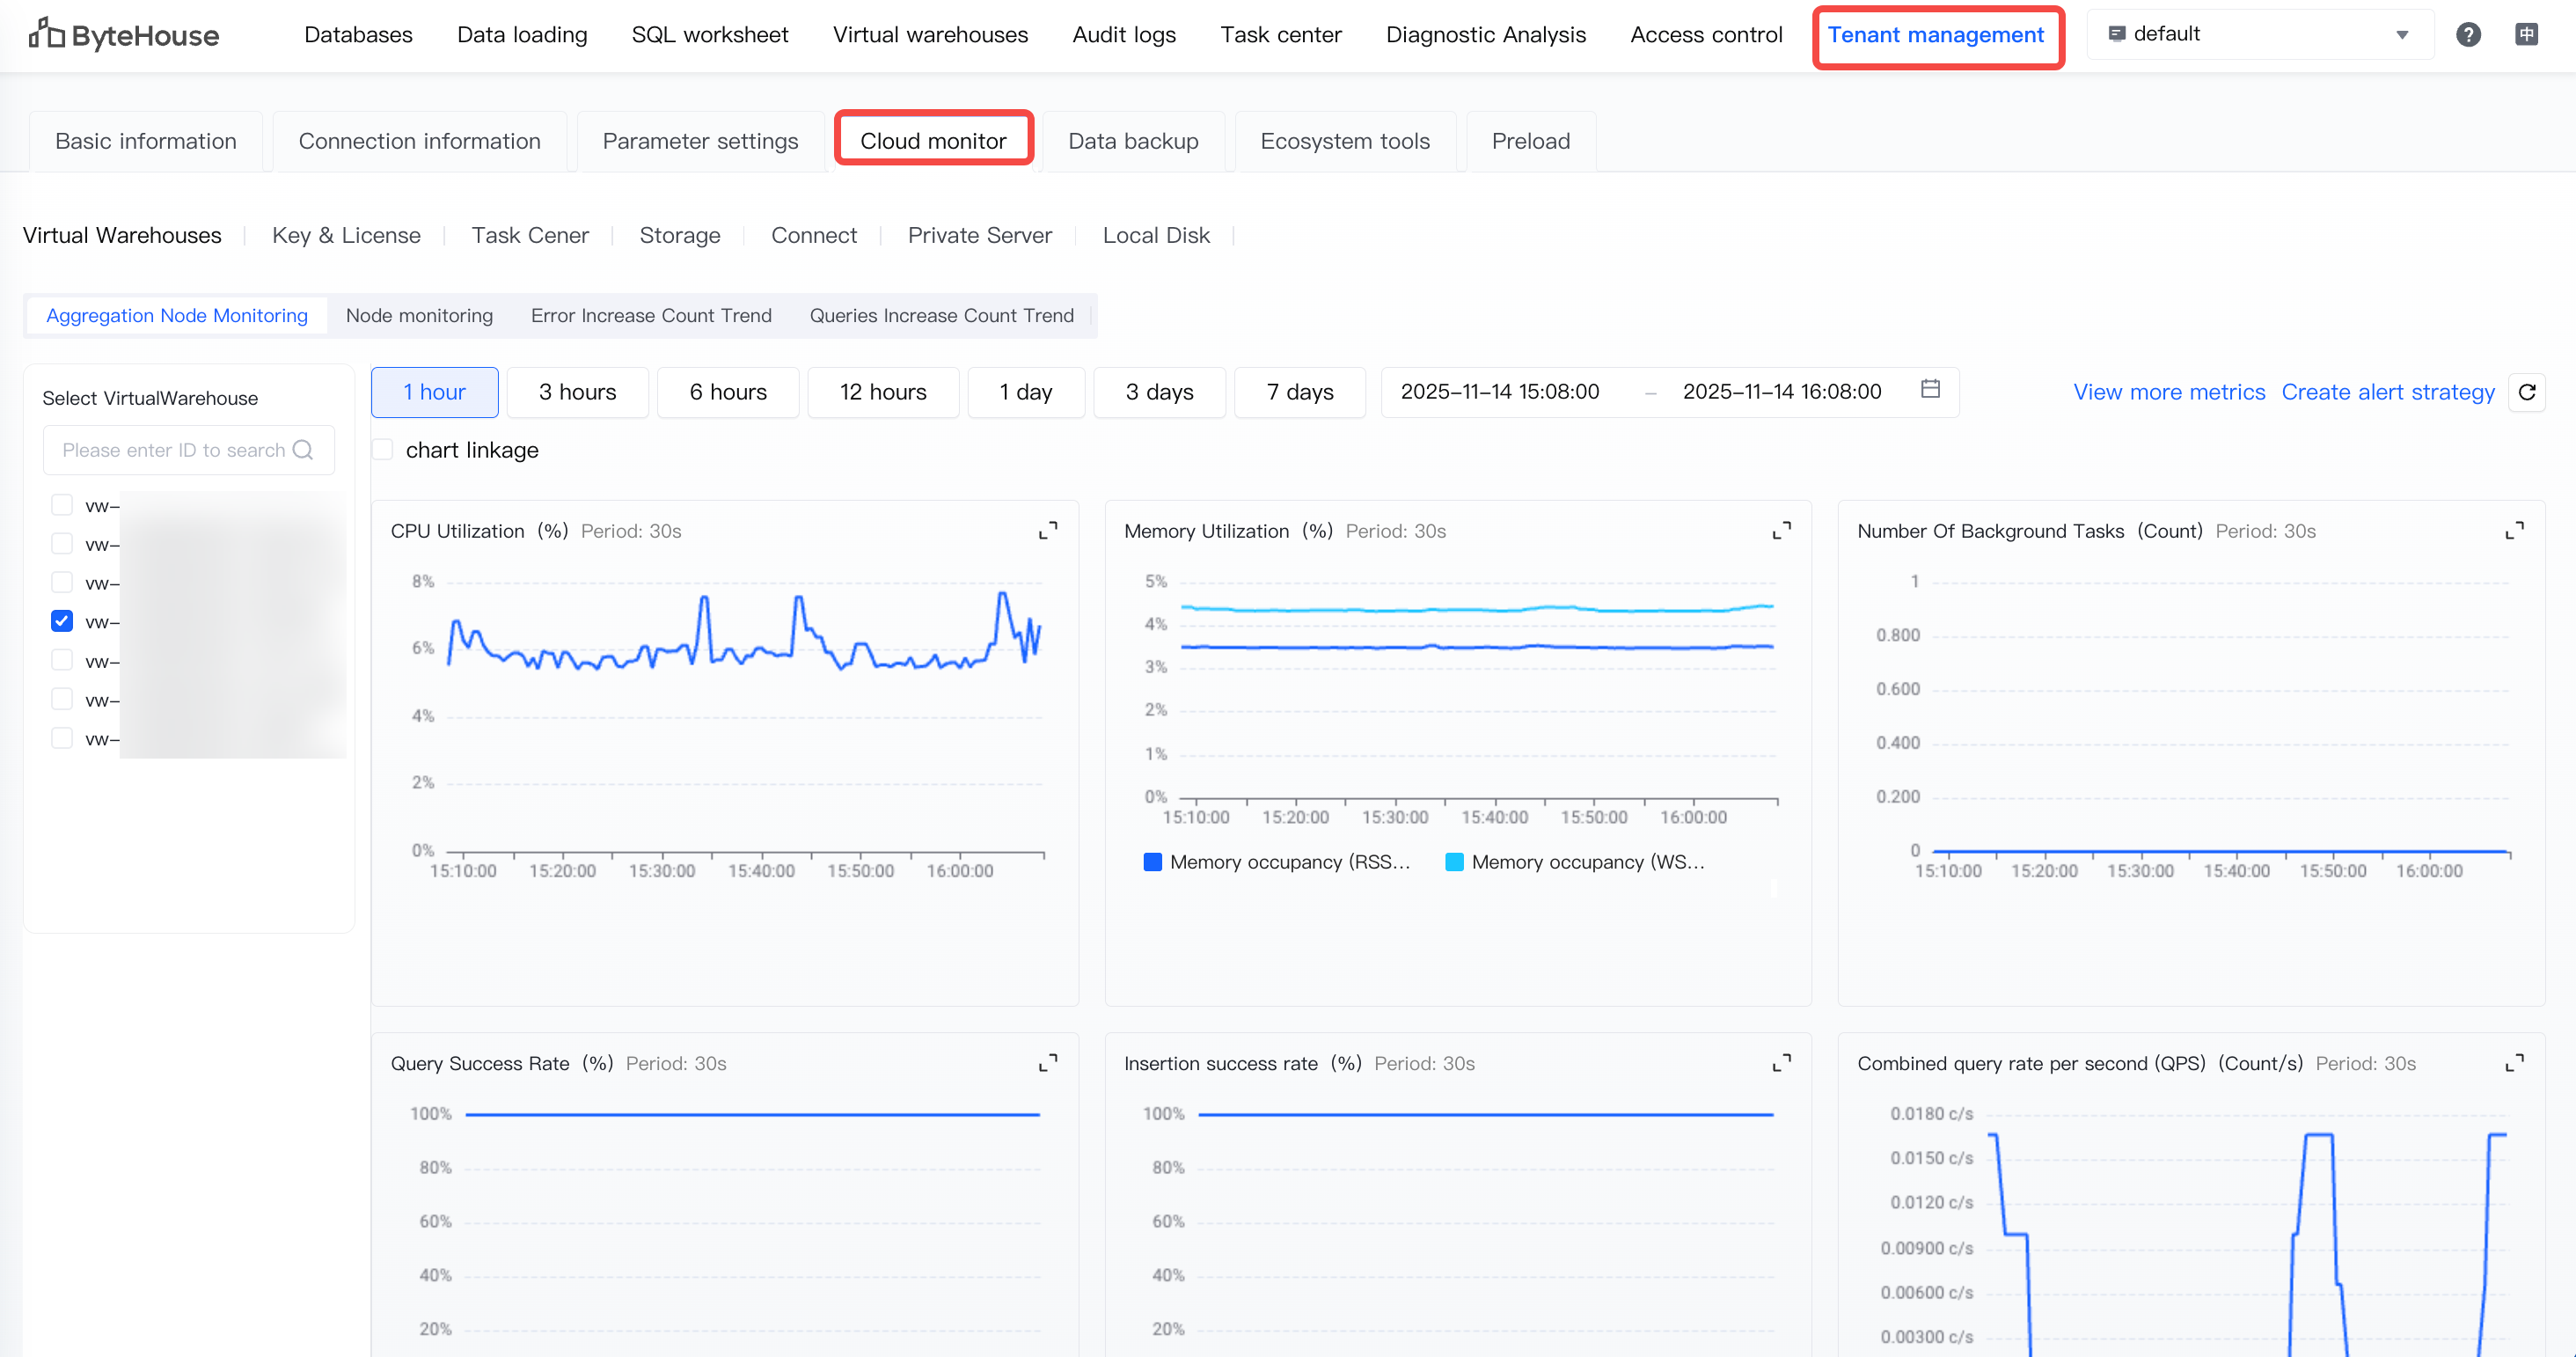Screen dimensions: 2576x1357
Task: Expand Insertion success rate chart
Action: [1781, 1063]
